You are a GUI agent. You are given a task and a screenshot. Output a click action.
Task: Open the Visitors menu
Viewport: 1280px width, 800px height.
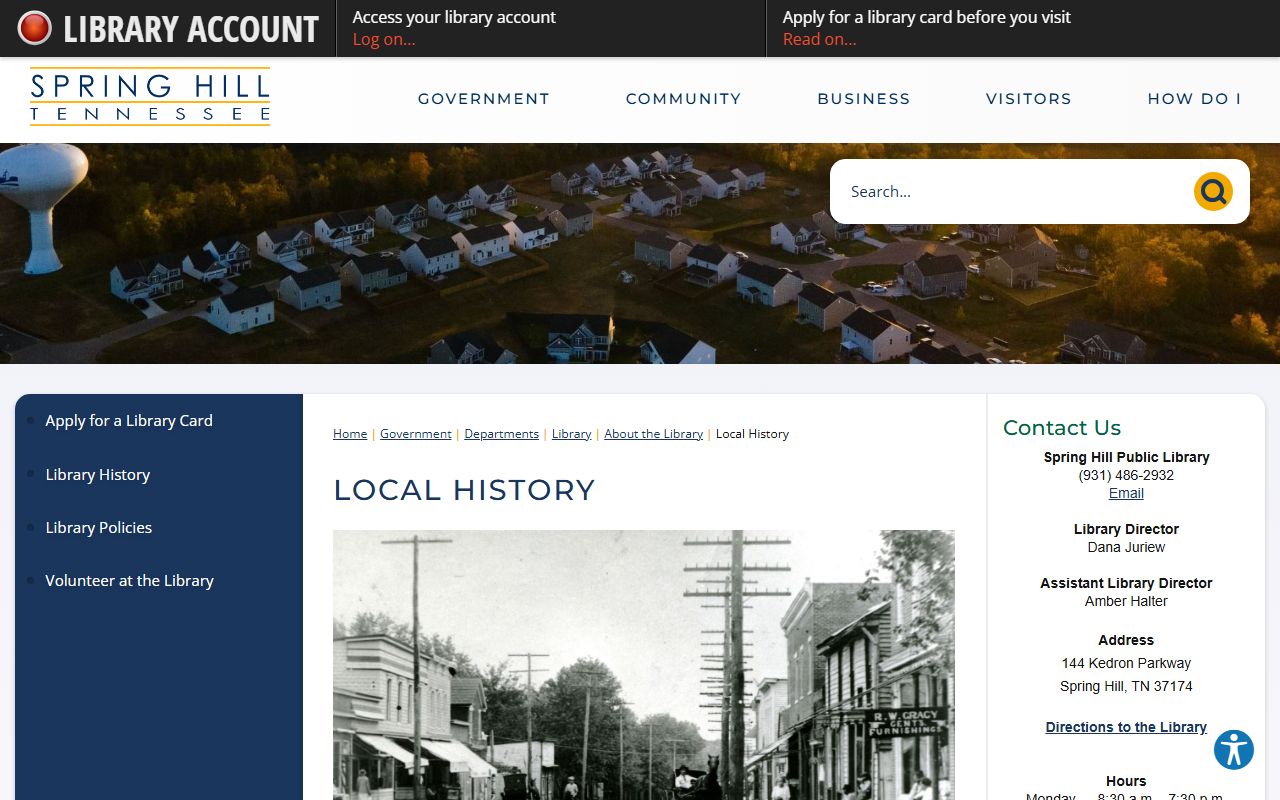click(1029, 99)
